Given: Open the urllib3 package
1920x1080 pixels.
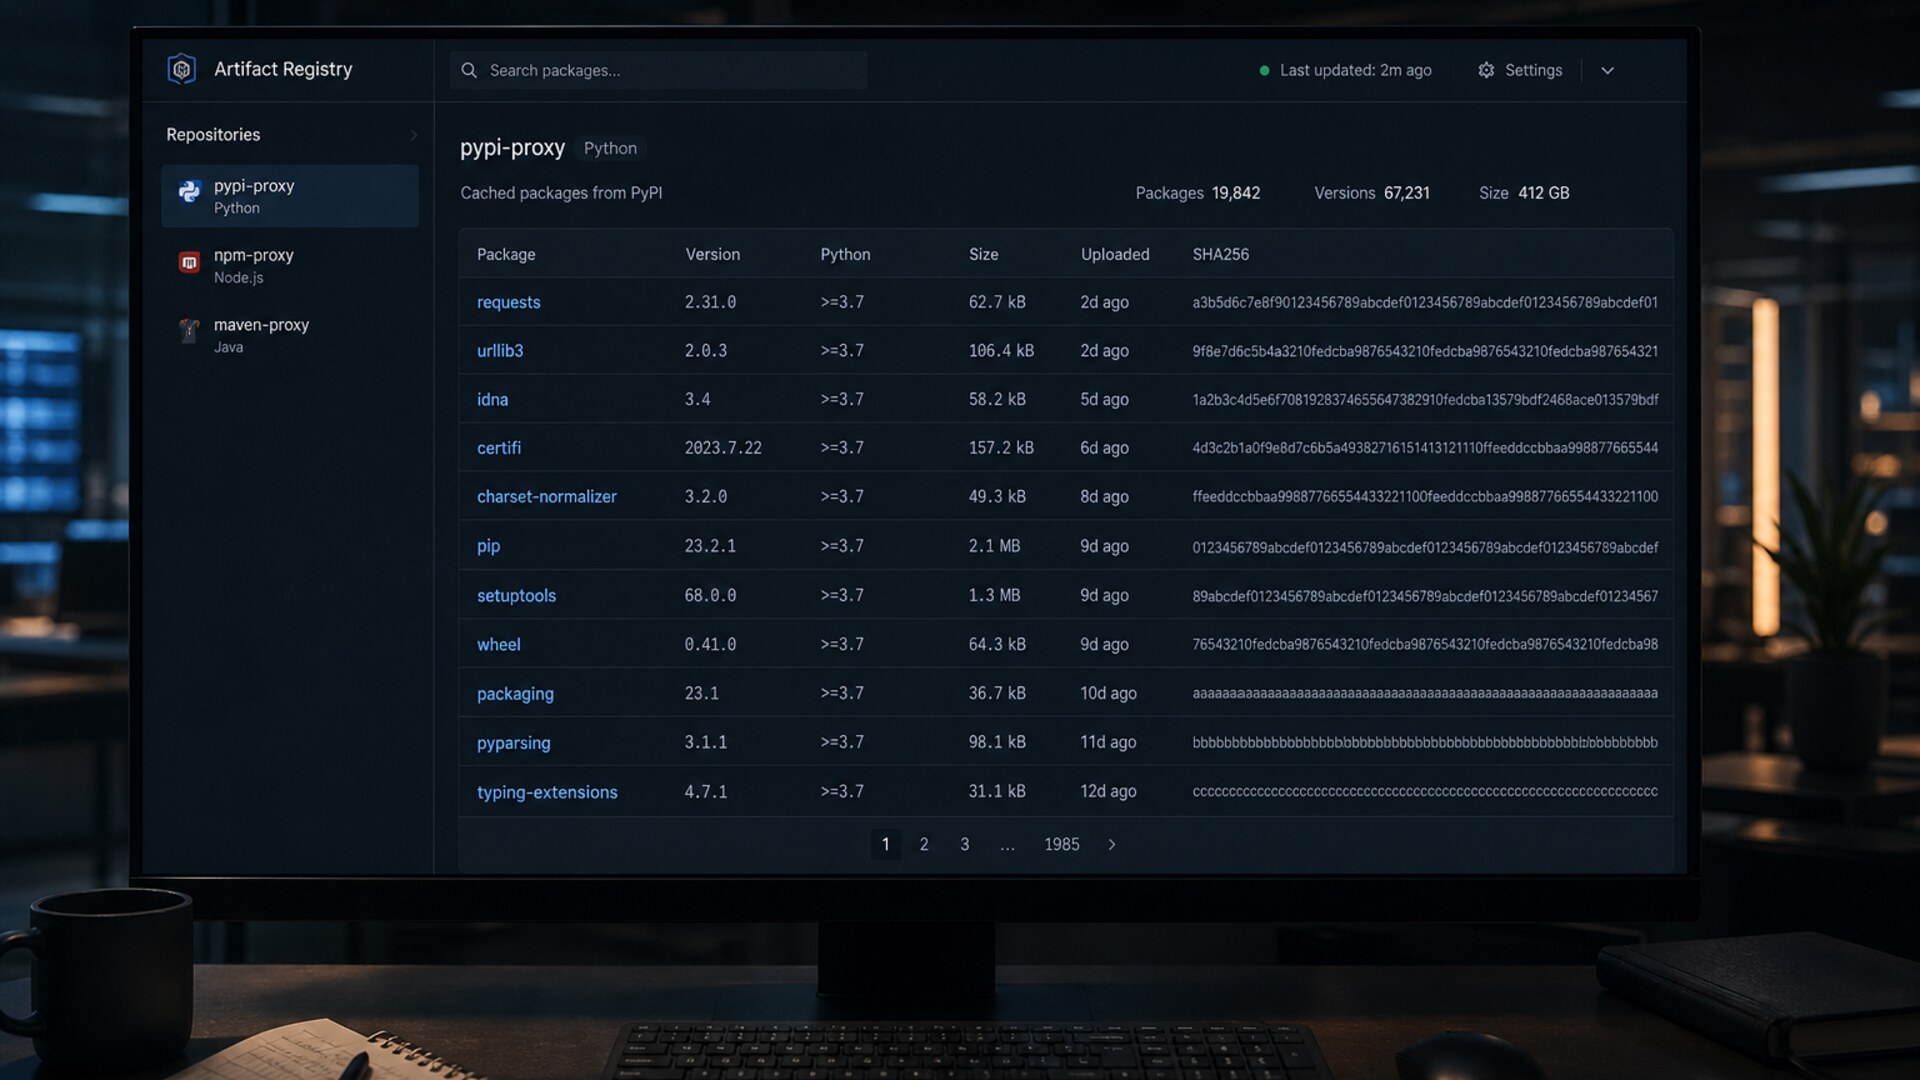Looking at the screenshot, I should (500, 351).
